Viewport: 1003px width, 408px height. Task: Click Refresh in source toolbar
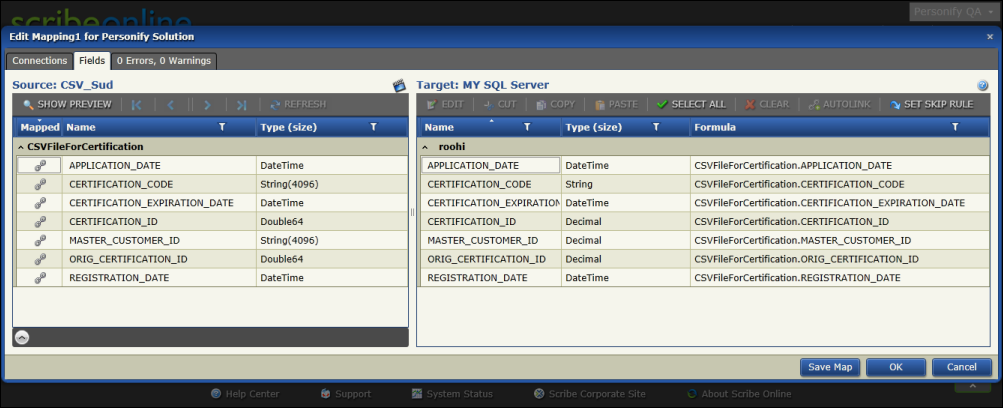[x=298, y=104]
